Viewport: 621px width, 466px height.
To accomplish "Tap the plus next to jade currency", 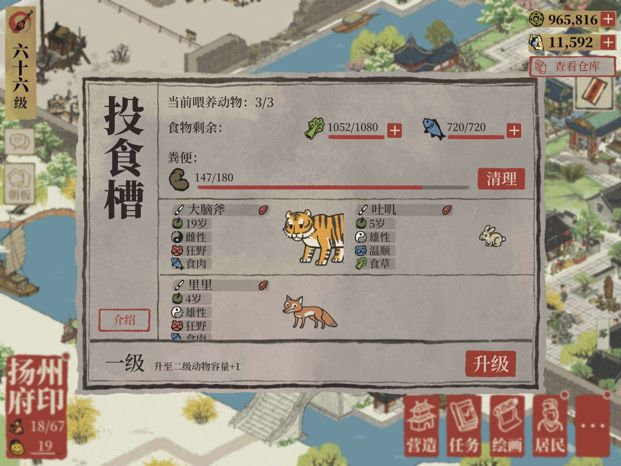I will [x=608, y=42].
